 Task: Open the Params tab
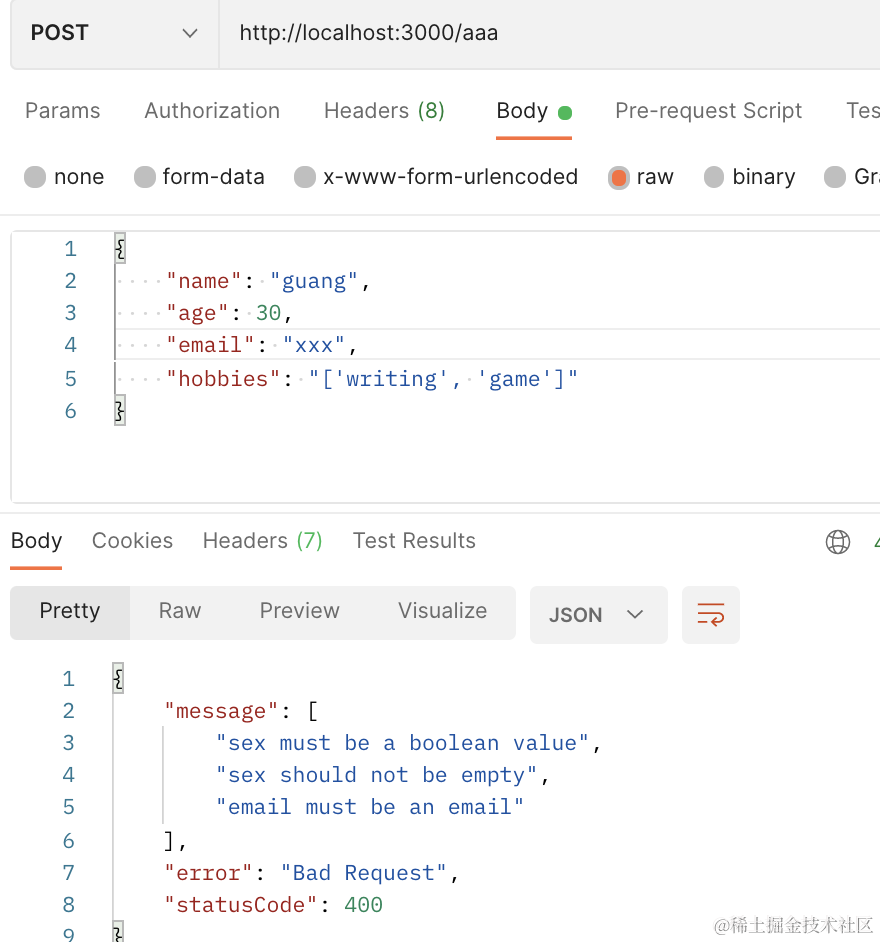[62, 111]
